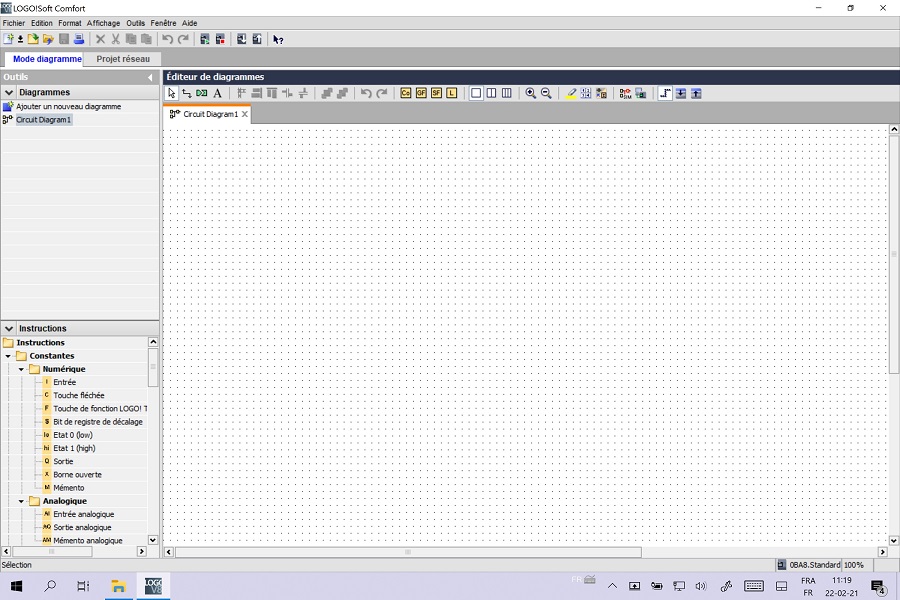Viewport: 900px width, 600px height.
Task: Select the connector wiring tool
Action: (186, 93)
